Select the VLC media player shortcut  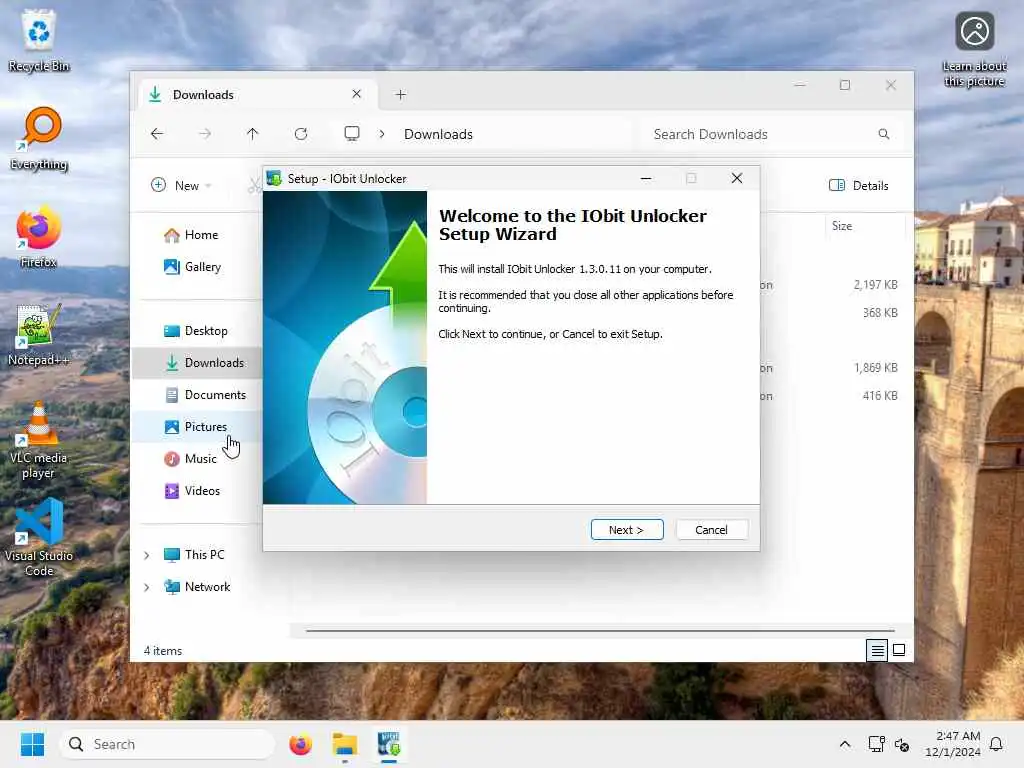[x=39, y=440]
